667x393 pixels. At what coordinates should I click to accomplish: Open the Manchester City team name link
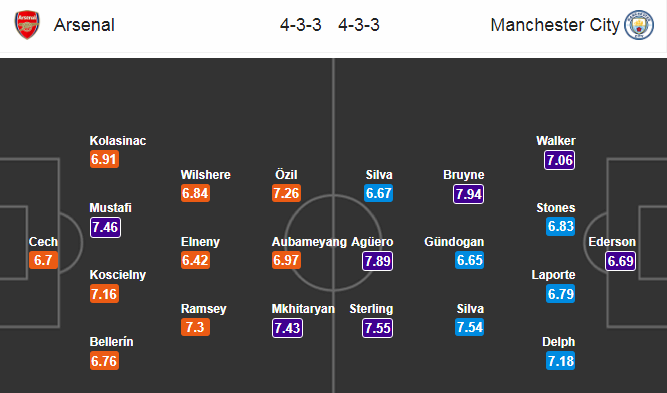click(x=555, y=25)
